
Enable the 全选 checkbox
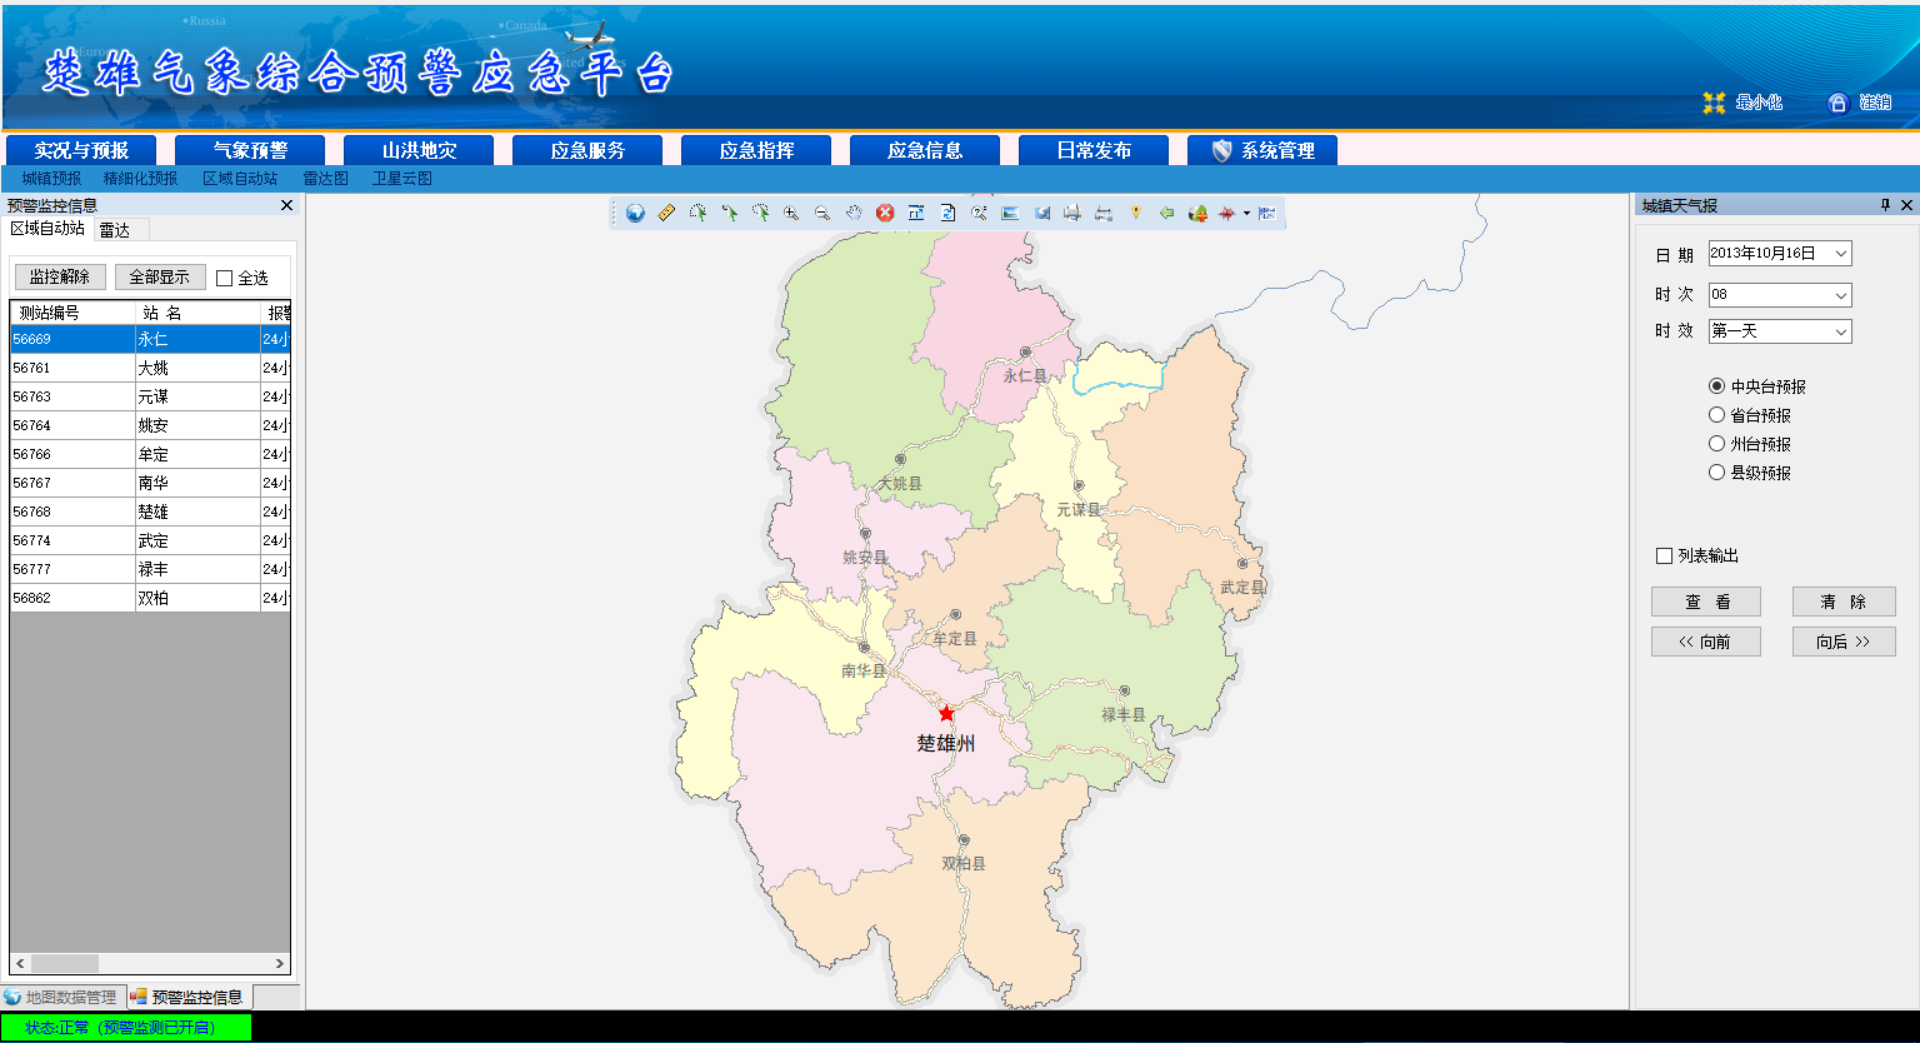[x=225, y=278]
